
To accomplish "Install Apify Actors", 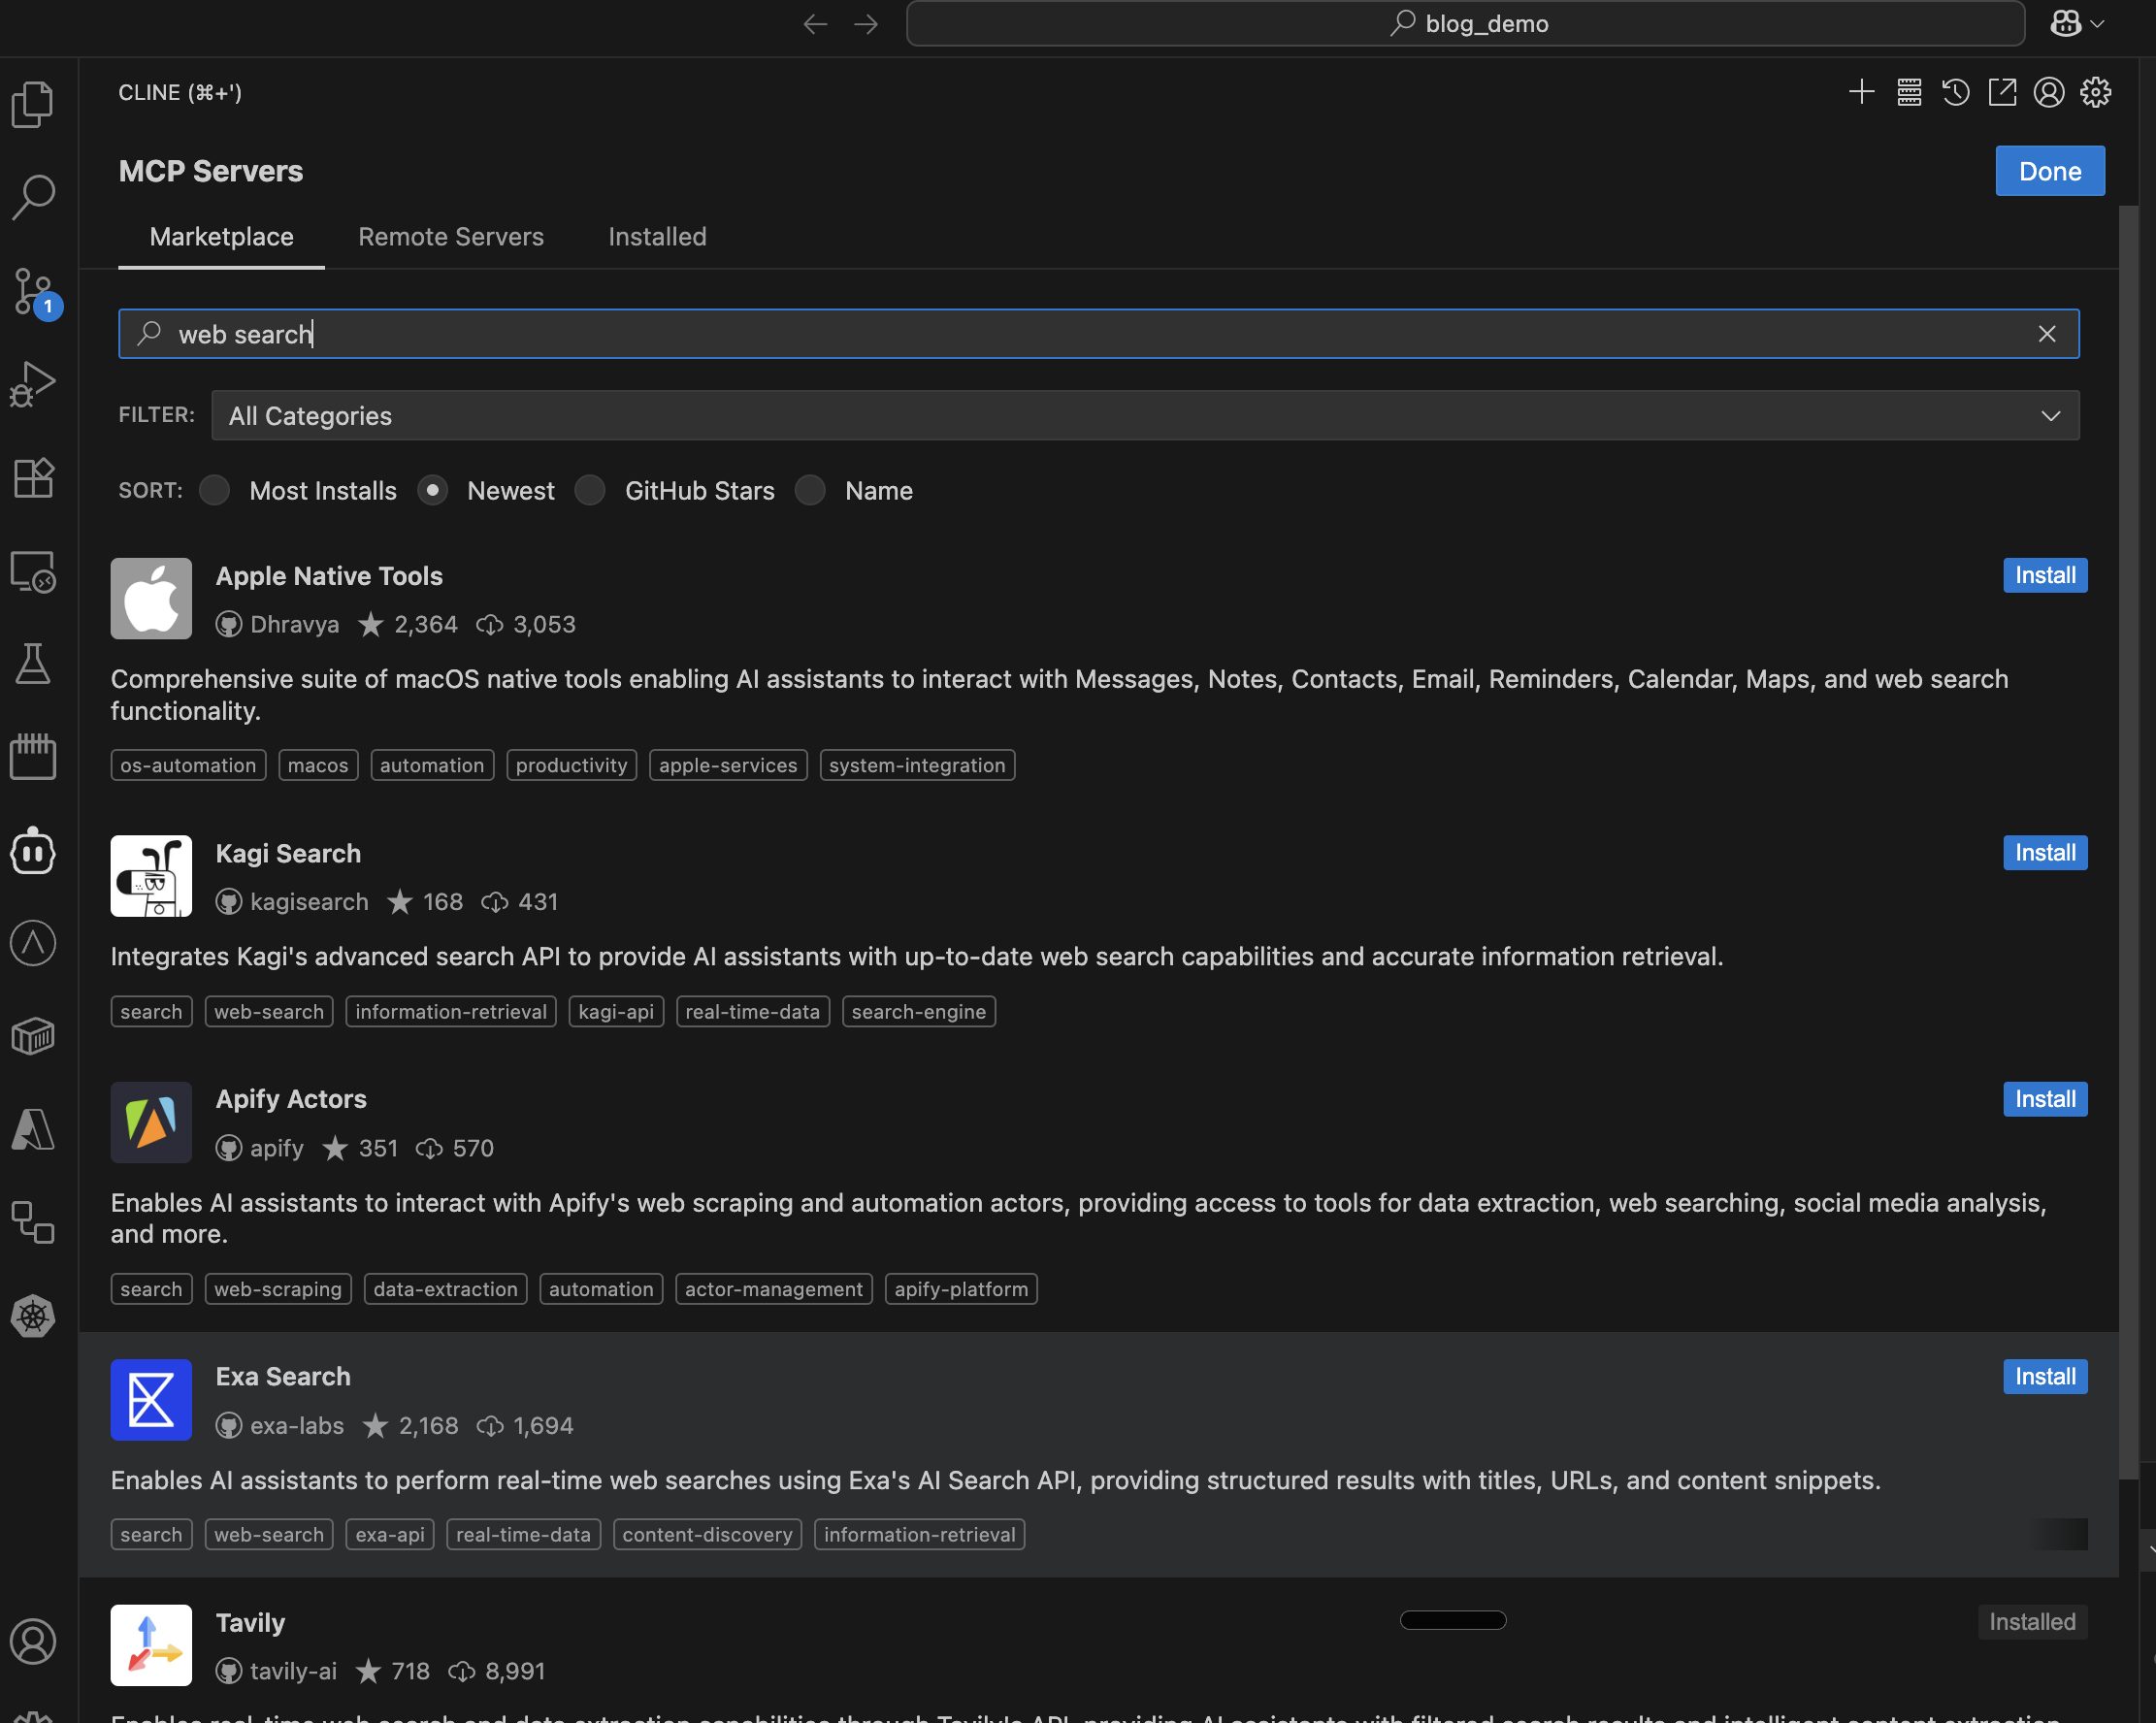I will [2045, 1099].
